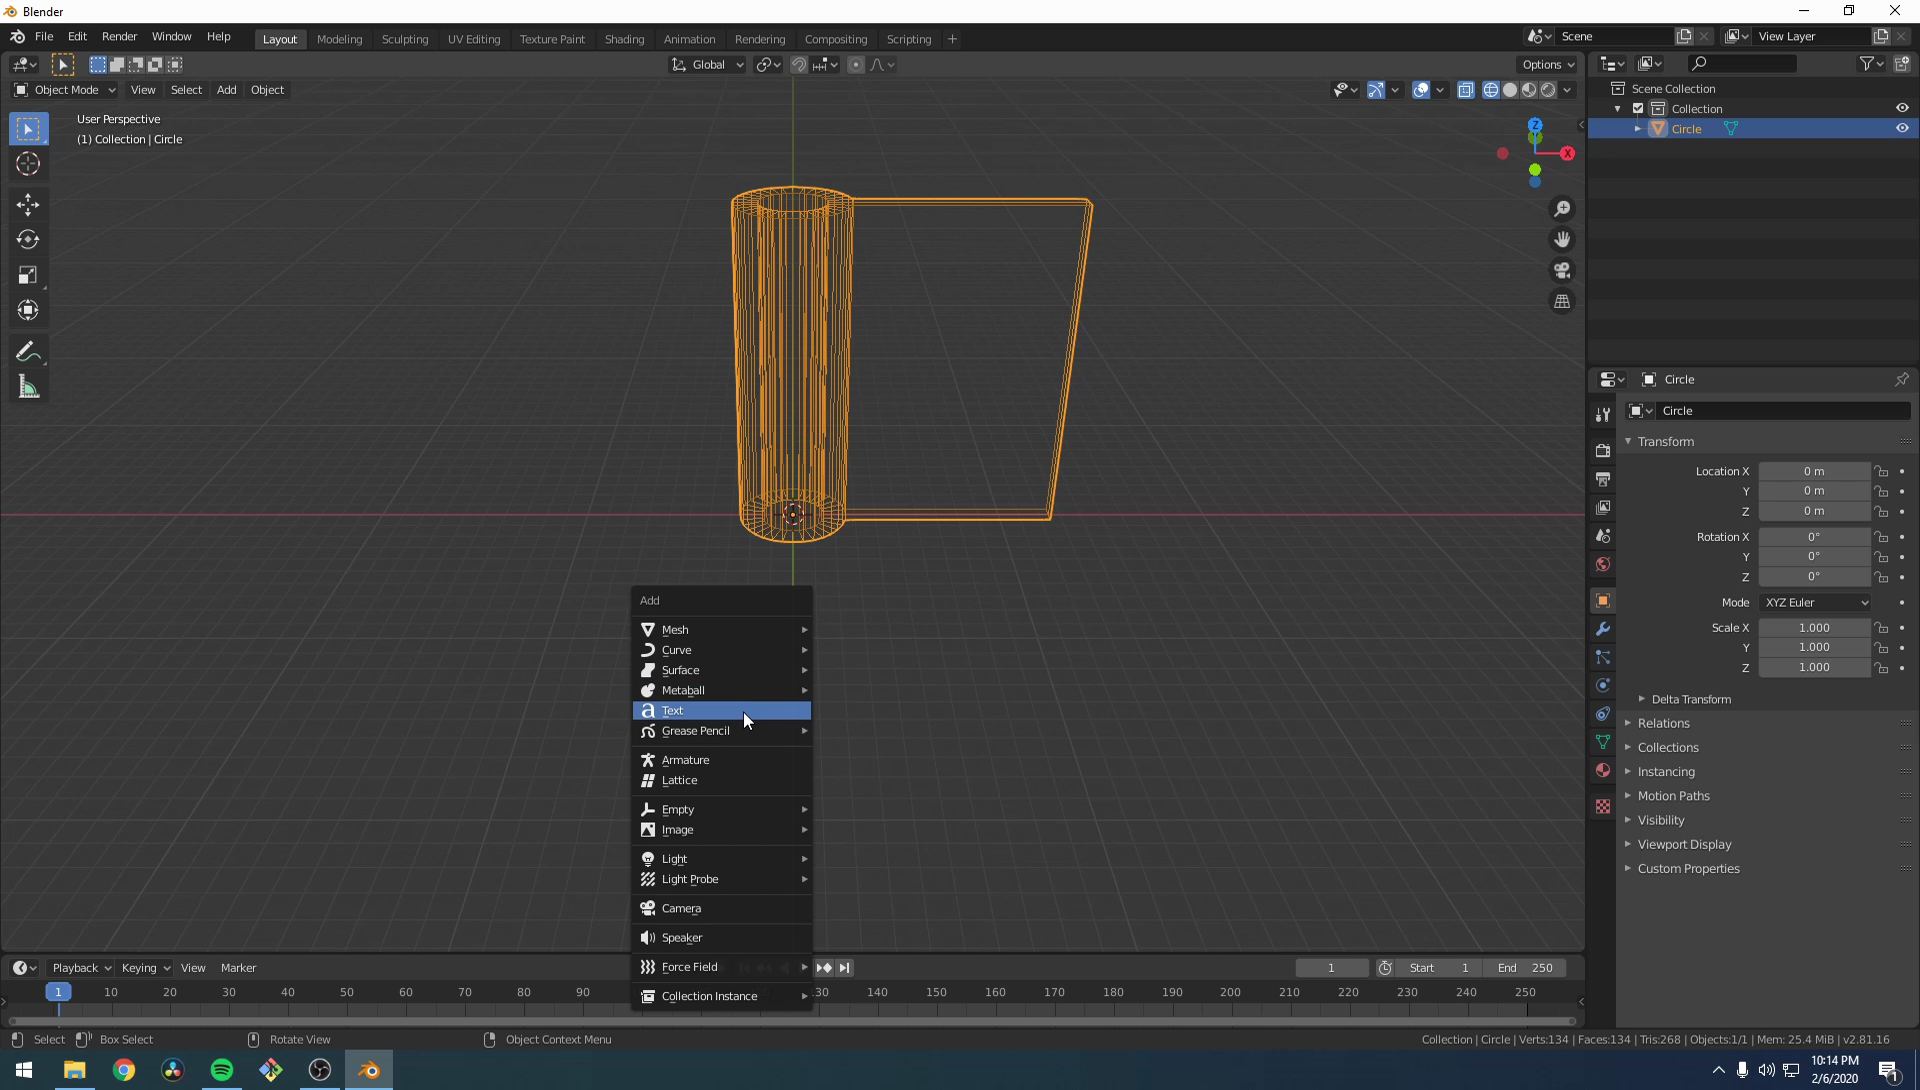Lock Location X property

1881,472
